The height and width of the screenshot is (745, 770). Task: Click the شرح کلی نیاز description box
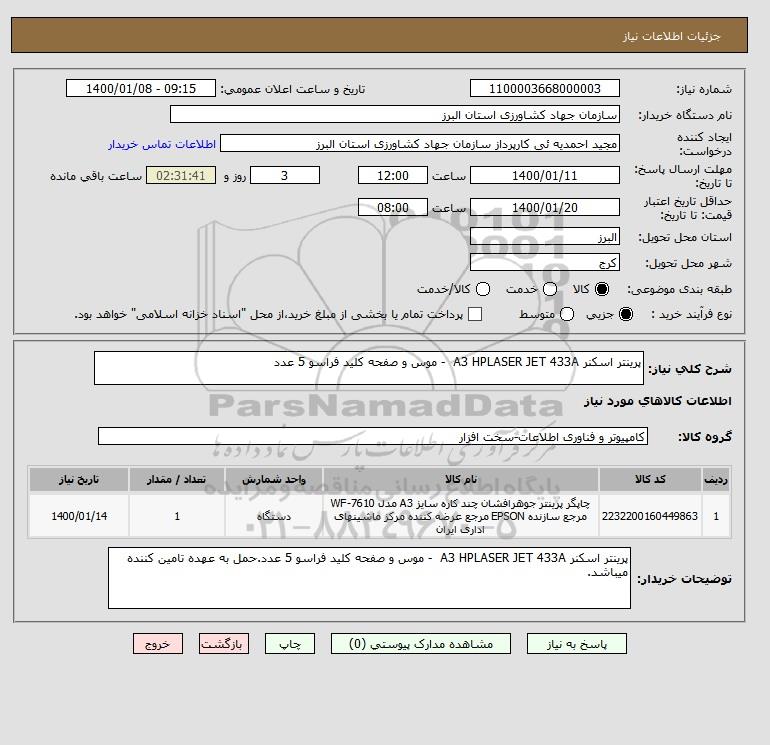[x=369, y=368]
